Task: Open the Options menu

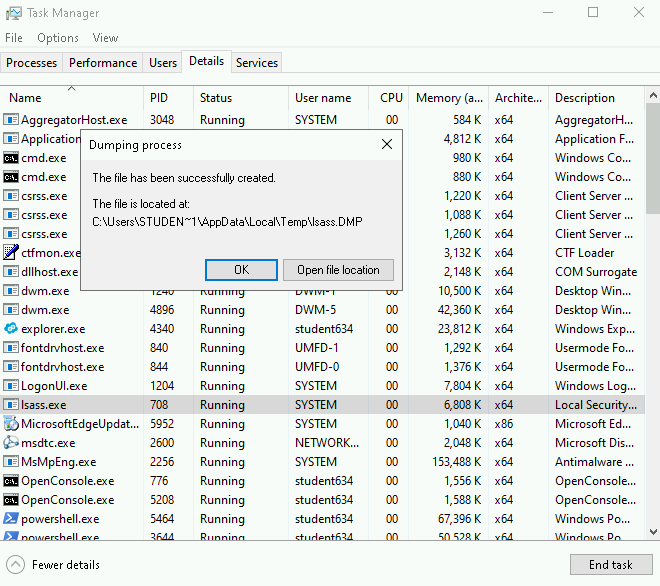Action: pos(58,38)
